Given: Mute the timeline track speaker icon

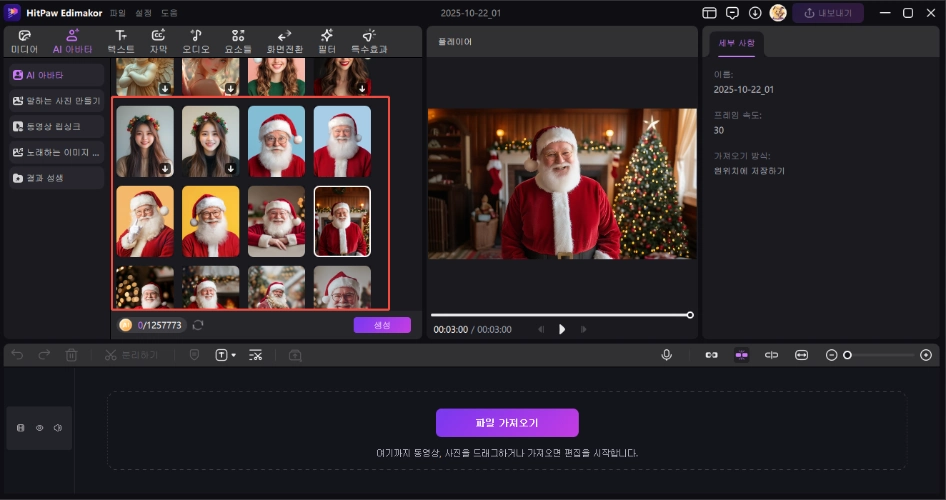Looking at the screenshot, I should [x=58, y=428].
